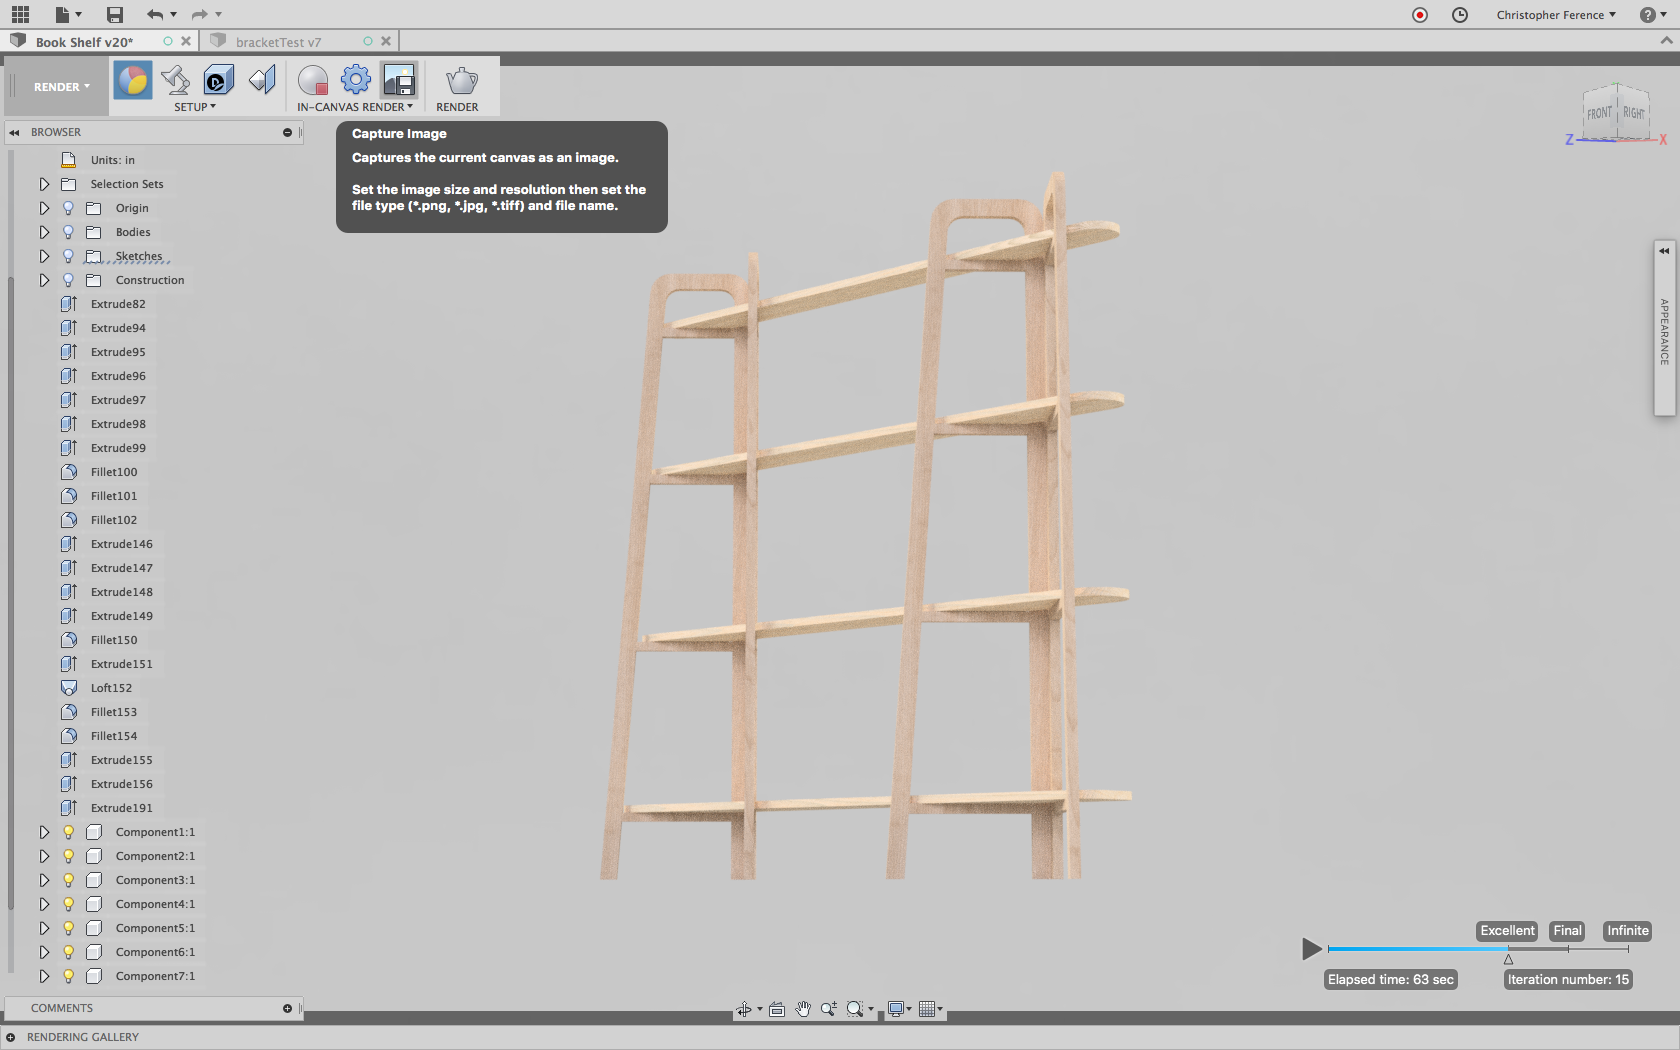Expand Component4:1 tree node
Screen dimensions: 1680x1050
coord(44,904)
